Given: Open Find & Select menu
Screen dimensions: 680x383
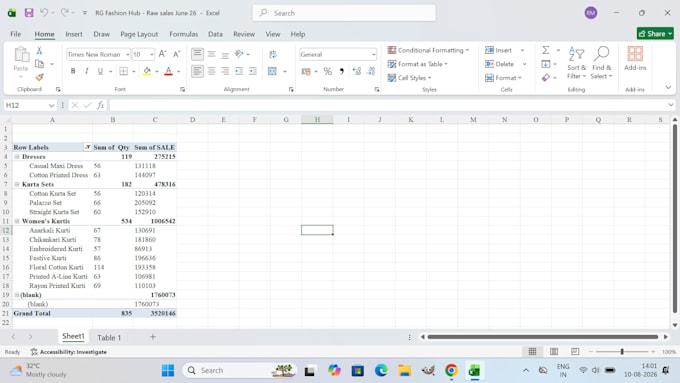Looking at the screenshot, I should 602,63.
